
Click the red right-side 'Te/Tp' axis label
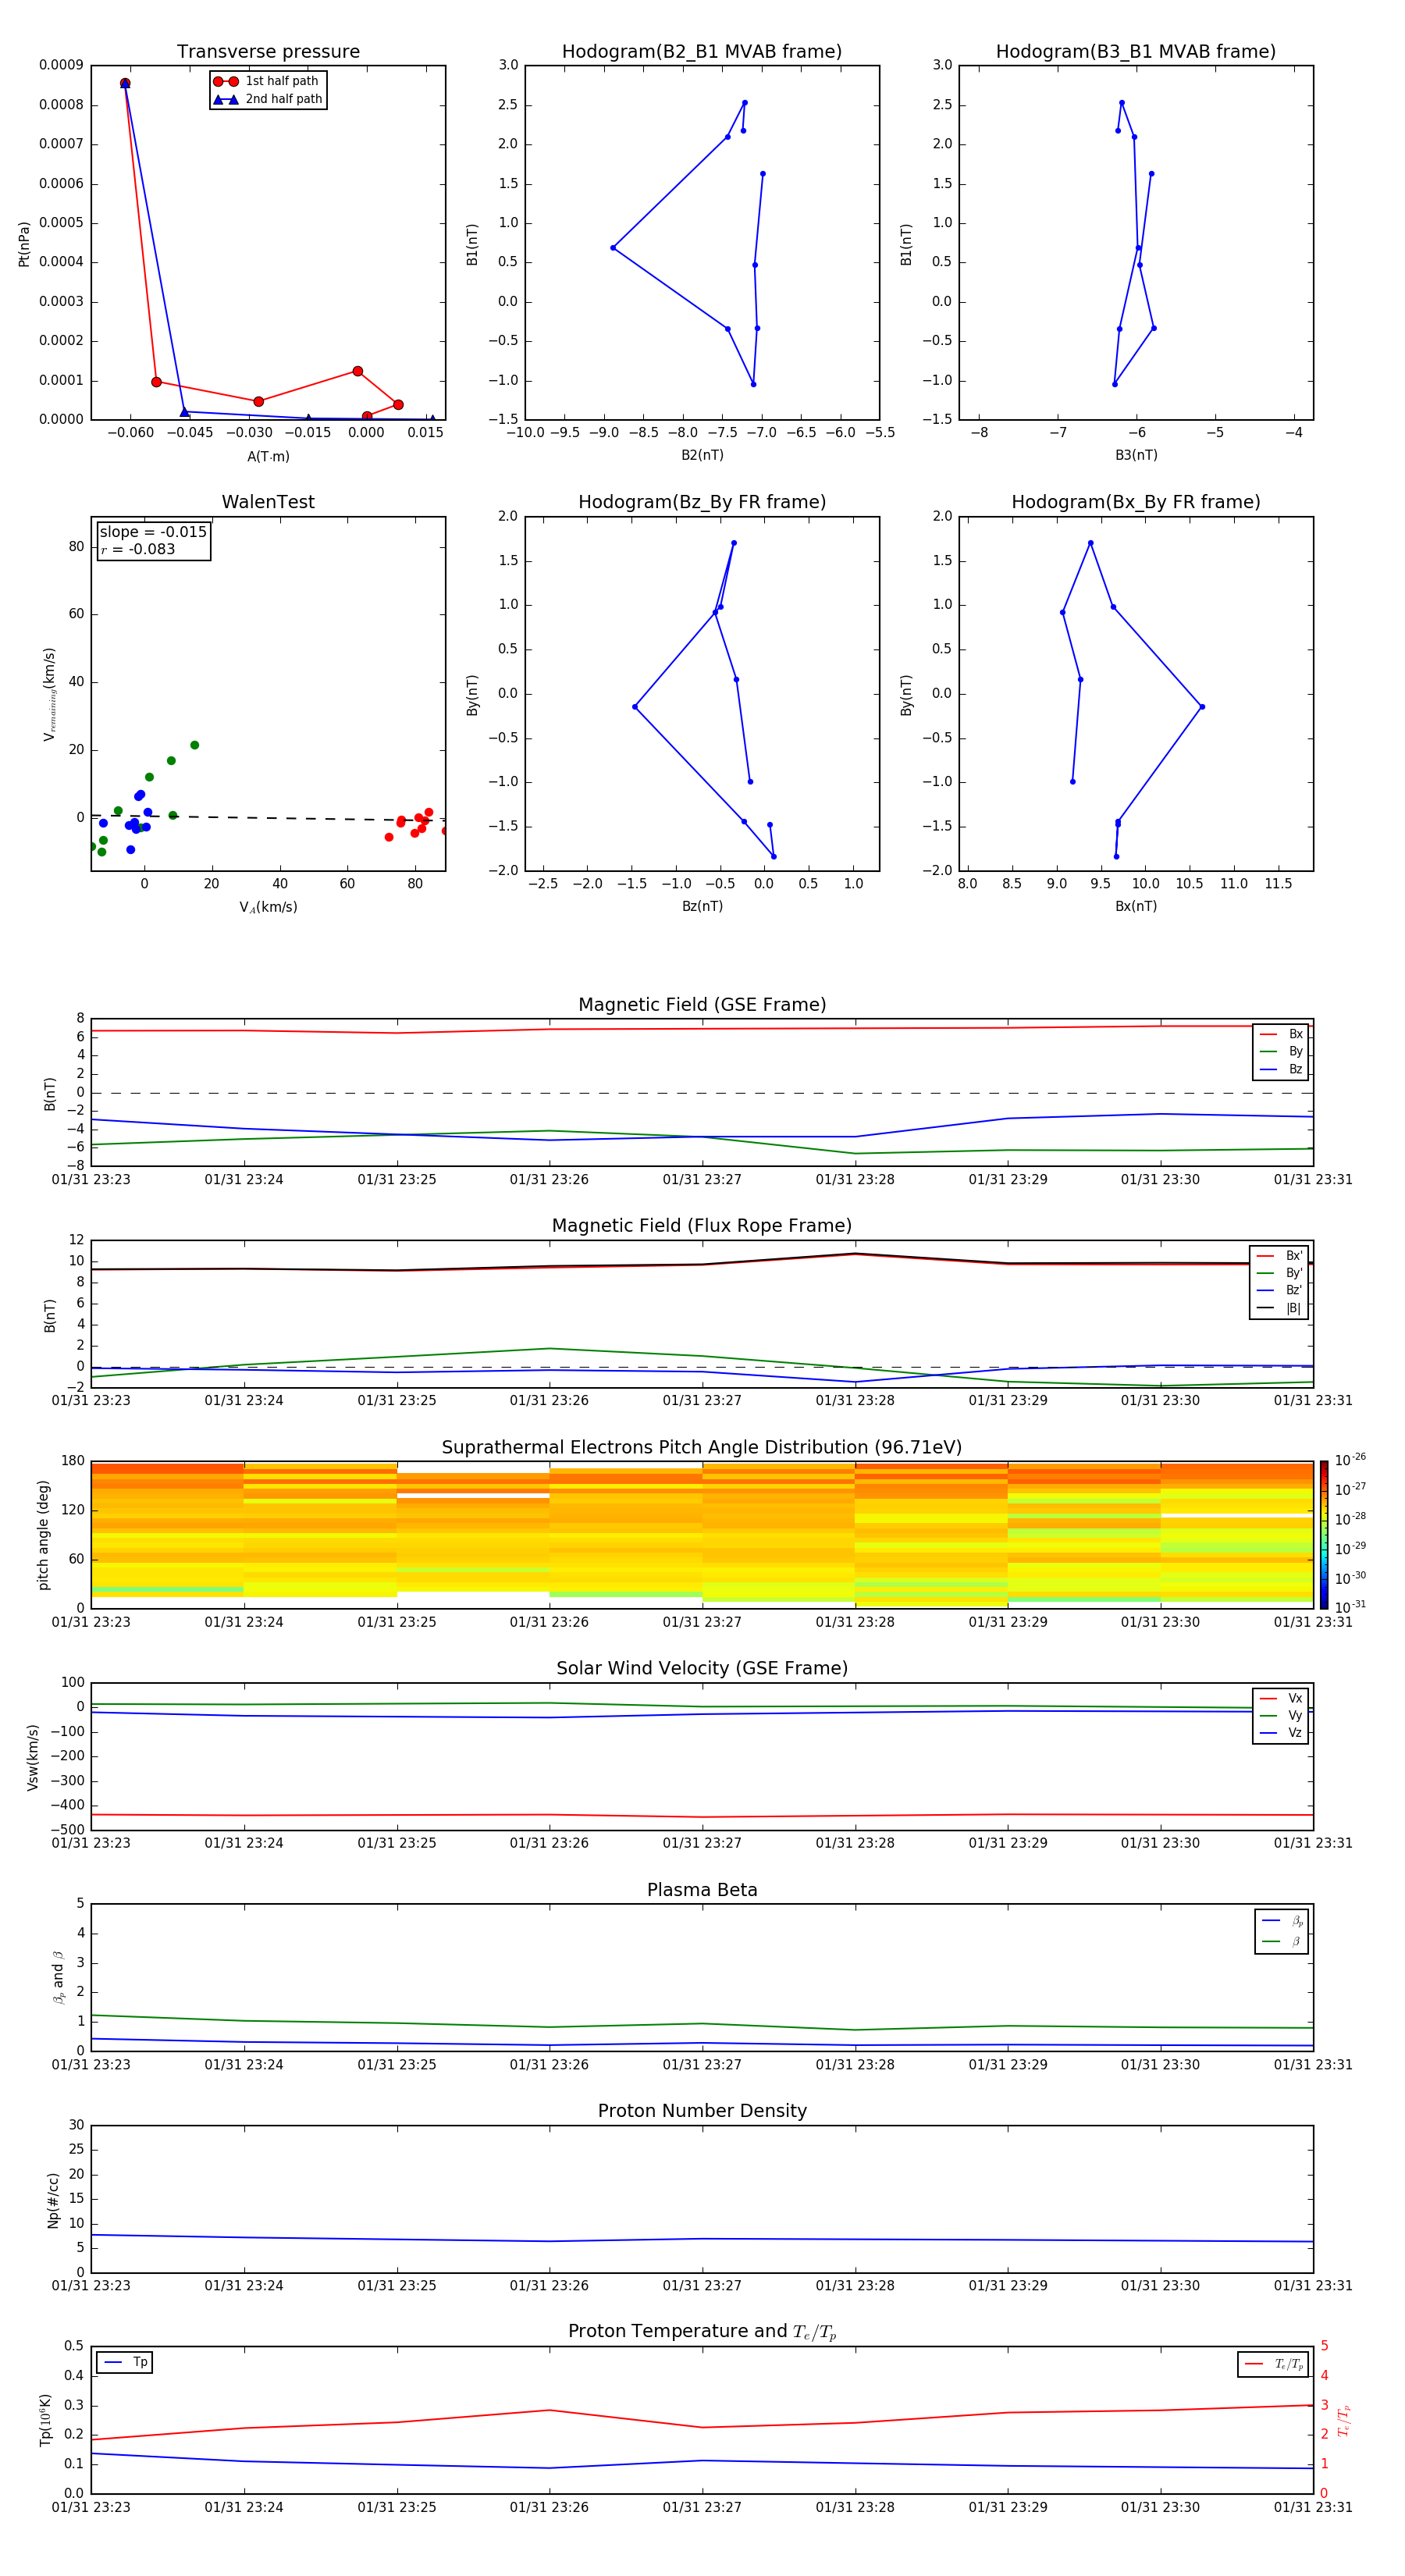click(1344, 2420)
